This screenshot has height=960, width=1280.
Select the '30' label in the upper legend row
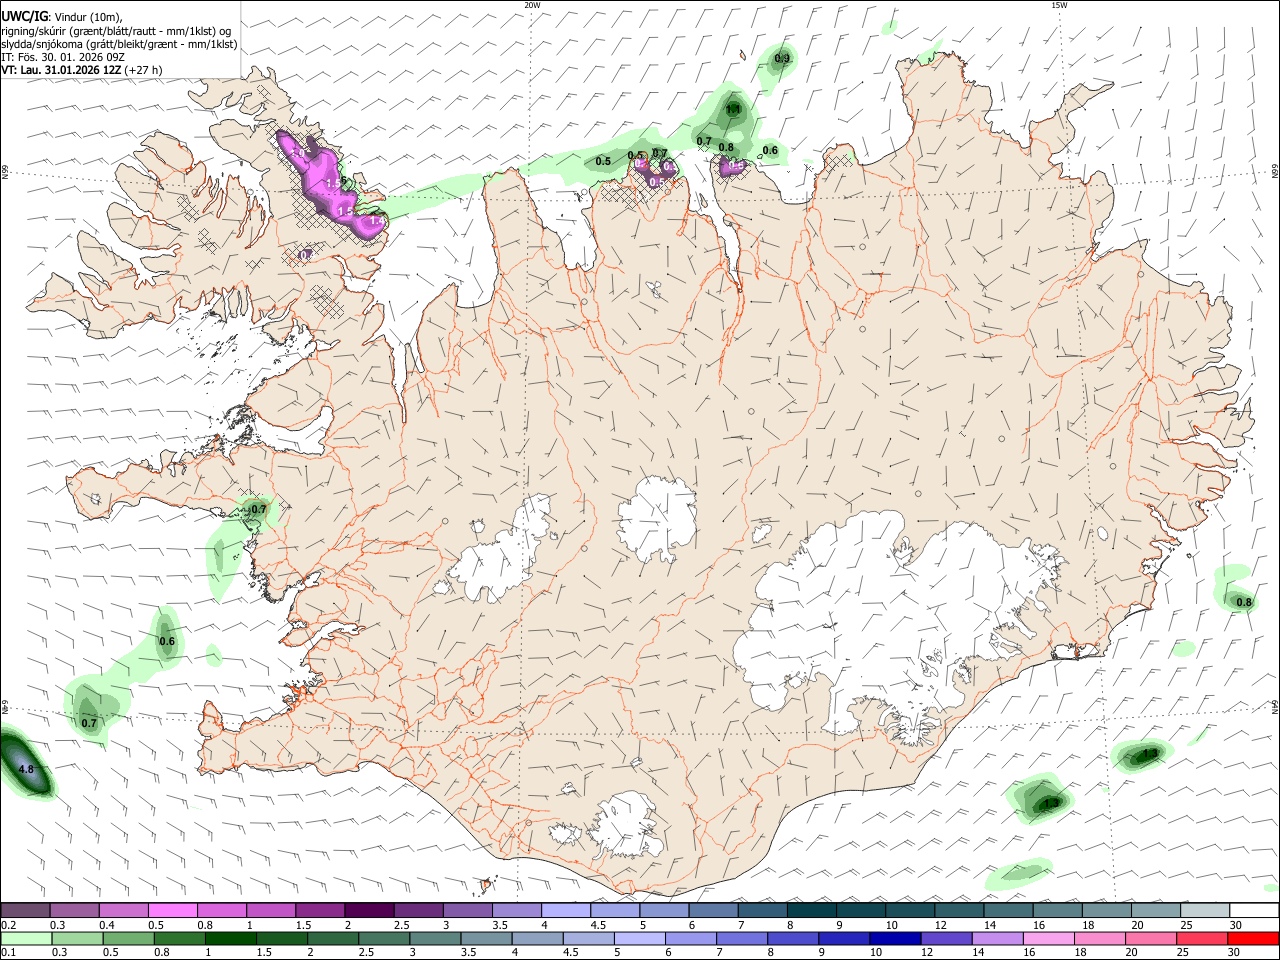point(1236,925)
